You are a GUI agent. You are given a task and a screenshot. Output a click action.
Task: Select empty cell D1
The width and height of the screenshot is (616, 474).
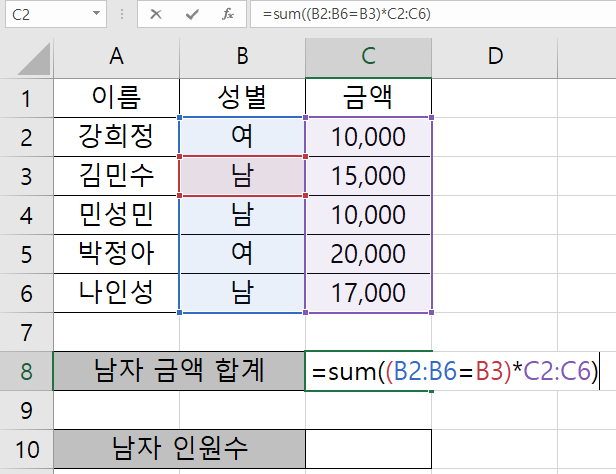[x=495, y=98]
